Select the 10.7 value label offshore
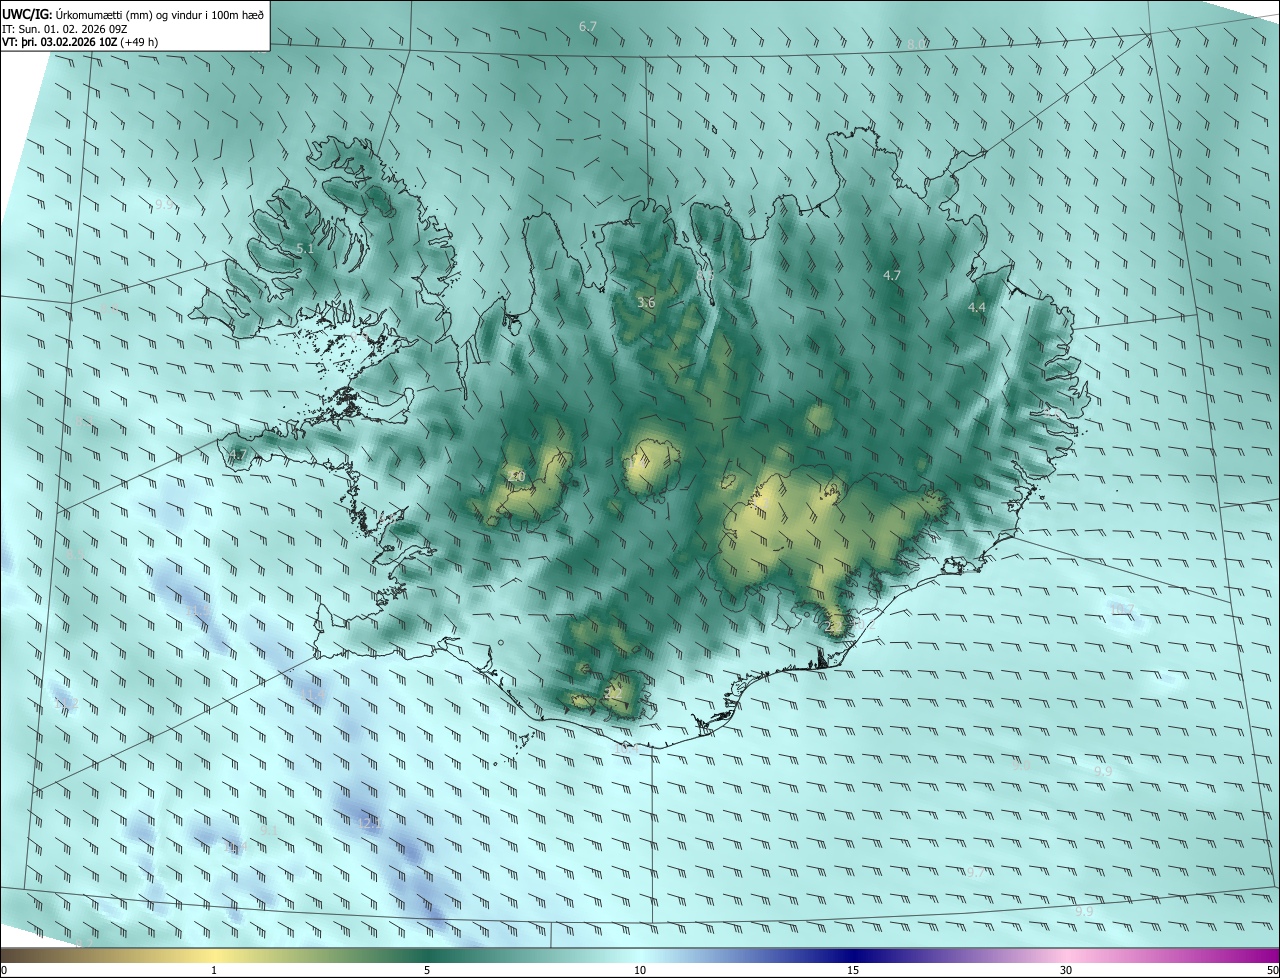Viewport: 1280px width, 978px height. pyautogui.click(x=1123, y=609)
